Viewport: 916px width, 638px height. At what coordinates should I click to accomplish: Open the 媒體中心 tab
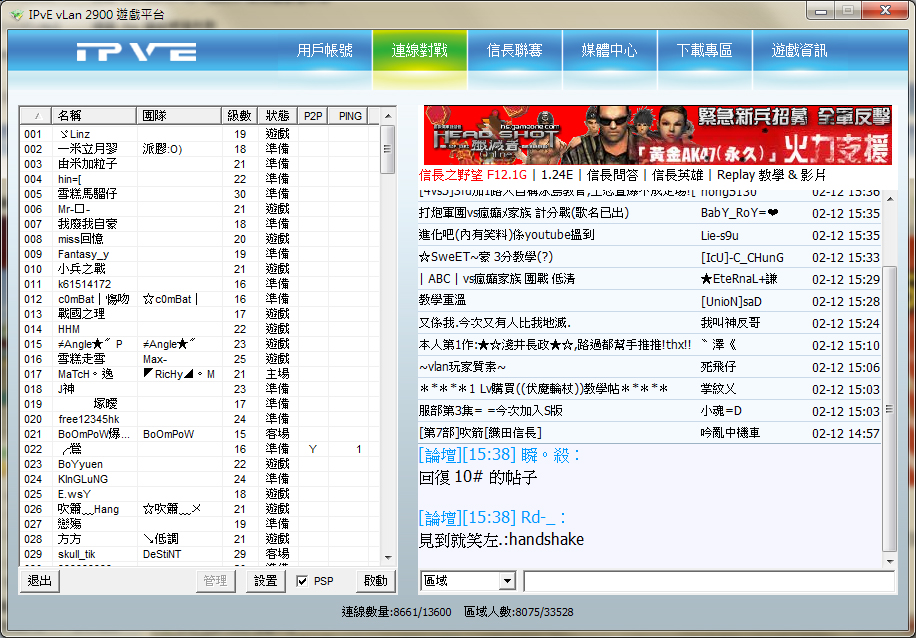609,51
